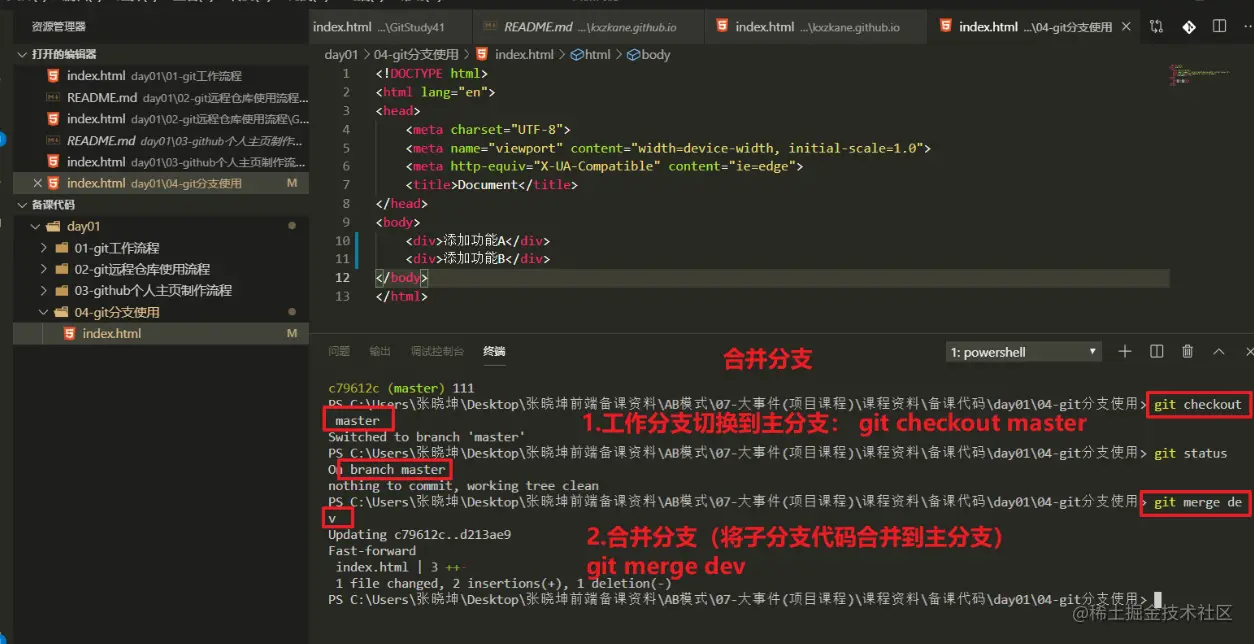Click HTML5 icon of index.html in file tree

point(70,333)
